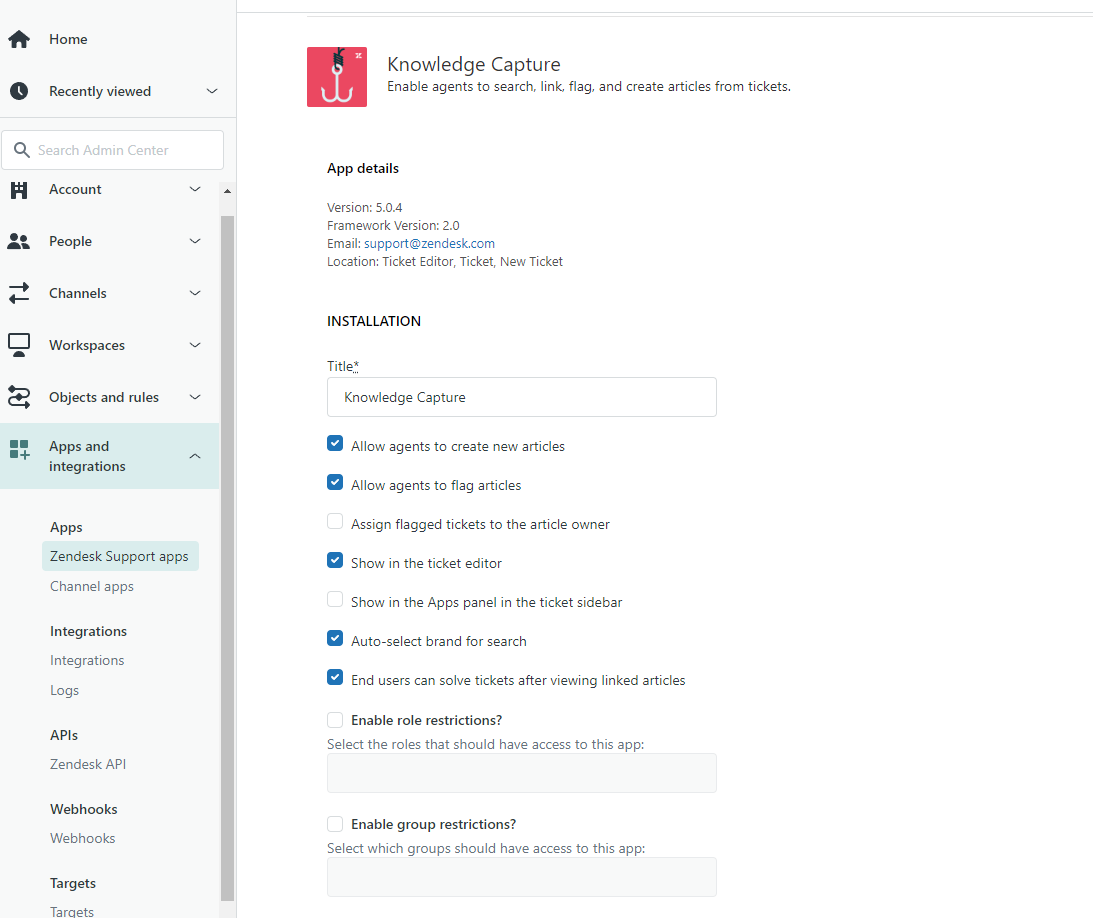This screenshot has height=918, width=1093.
Task: Uncheck Allow agents to create new articles
Action: [x=335, y=444]
